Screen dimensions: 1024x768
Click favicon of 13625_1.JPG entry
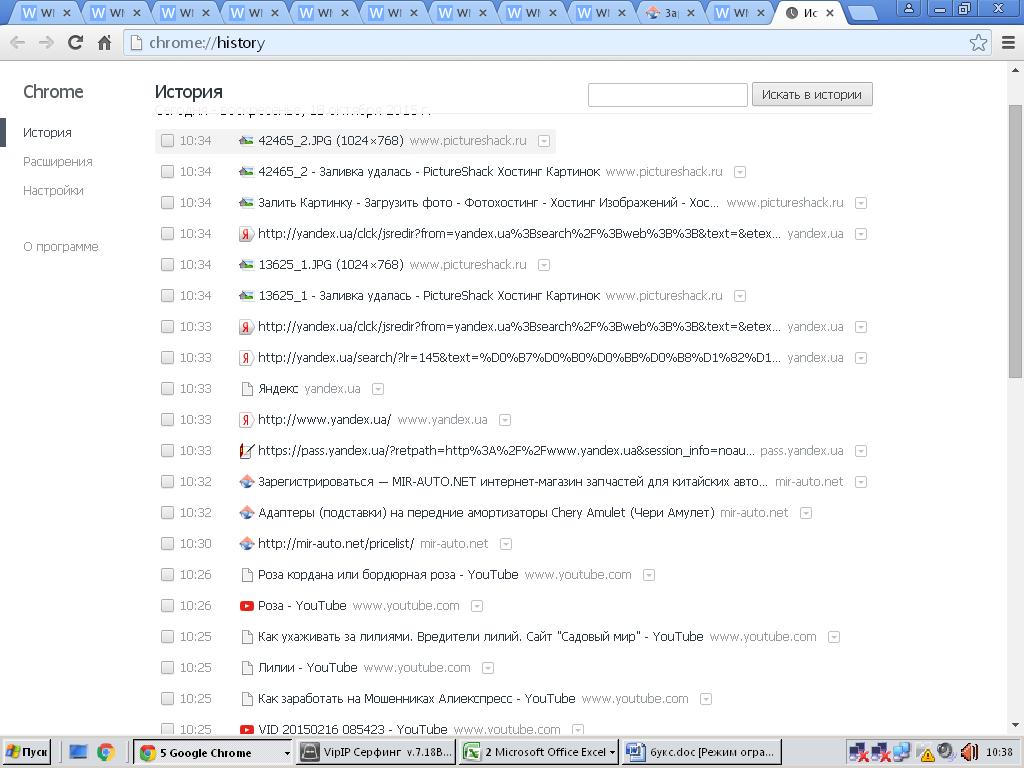tap(246, 264)
